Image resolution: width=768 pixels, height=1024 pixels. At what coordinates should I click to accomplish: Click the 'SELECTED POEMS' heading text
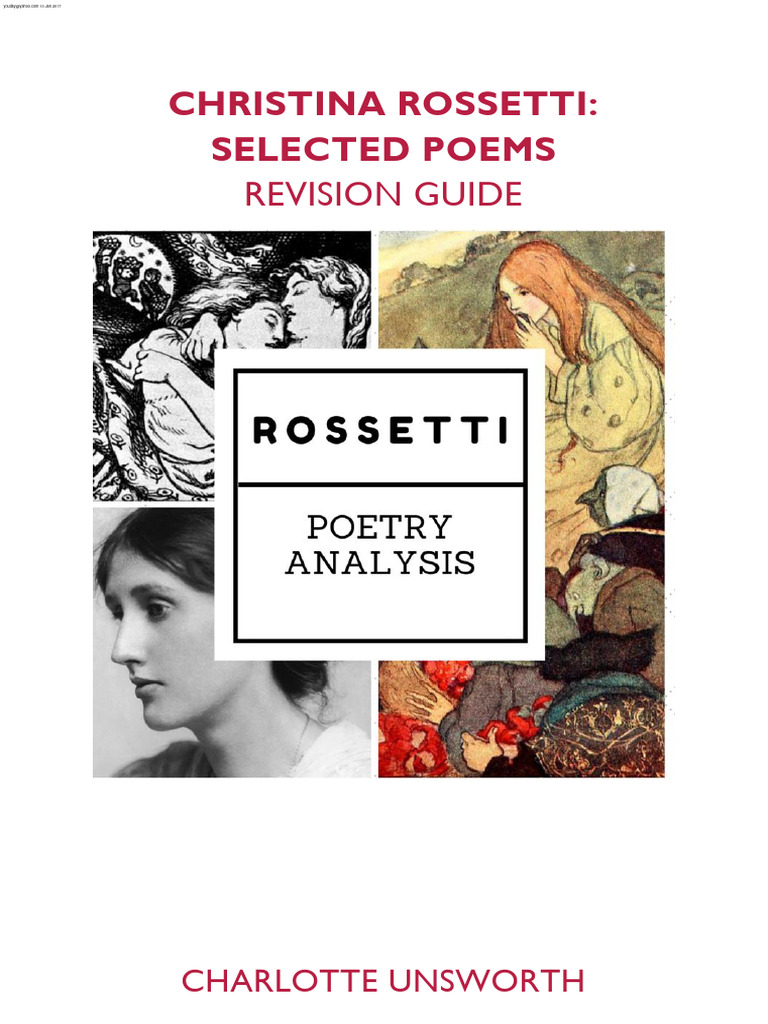pyautogui.click(x=383, y=149)
